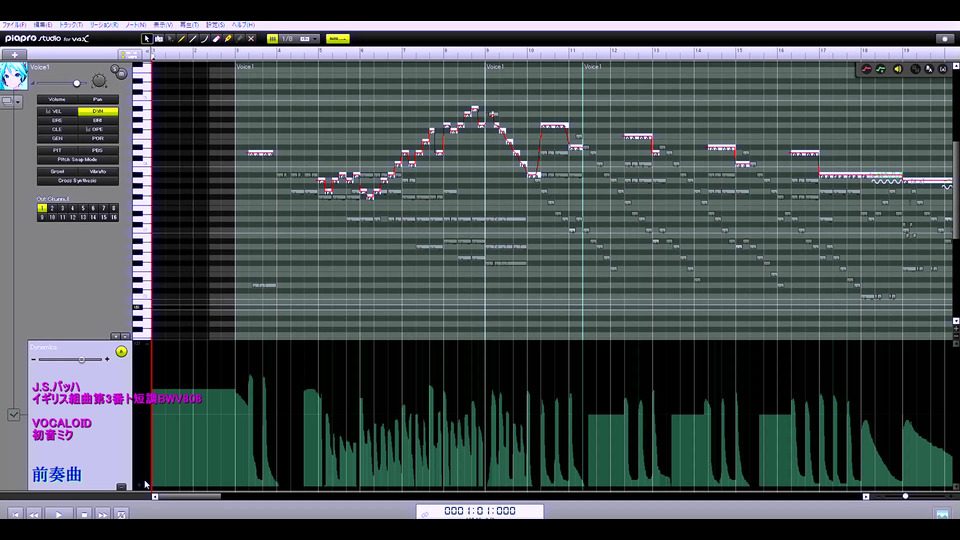The image size is (960, 540).
Task: Click the yellow Dynamics panel button
Action: tap(121, 351)
